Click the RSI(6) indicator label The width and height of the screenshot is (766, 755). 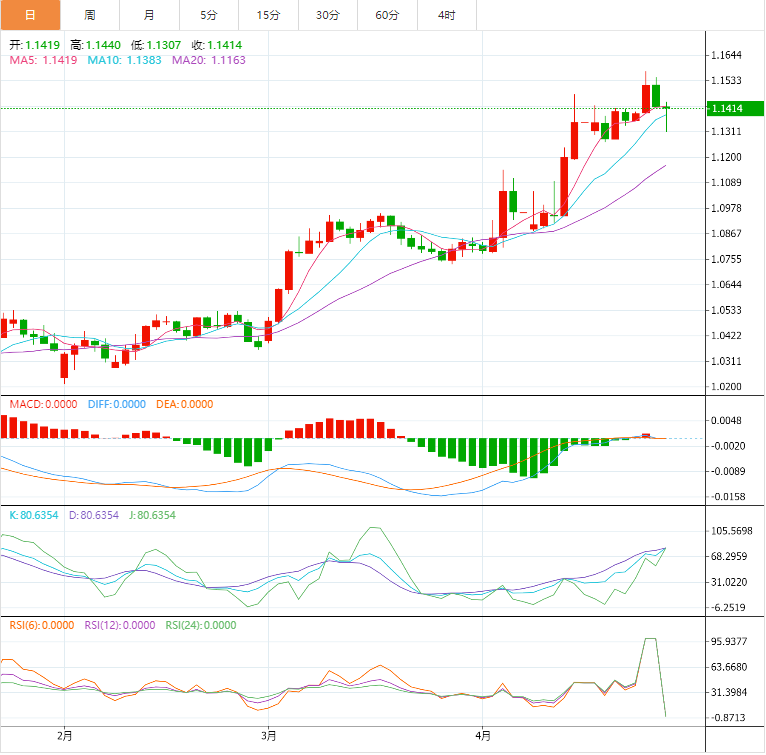click(42, 625)
